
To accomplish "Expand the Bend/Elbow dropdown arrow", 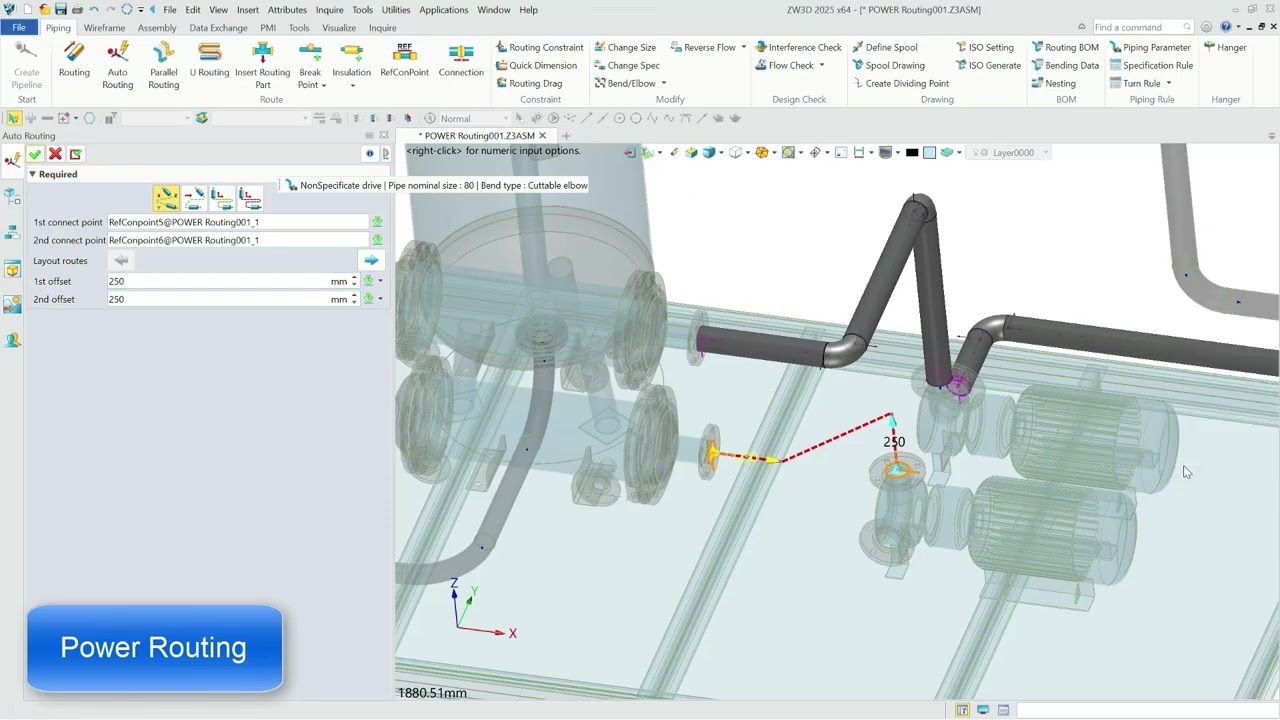I will [663, 83].
